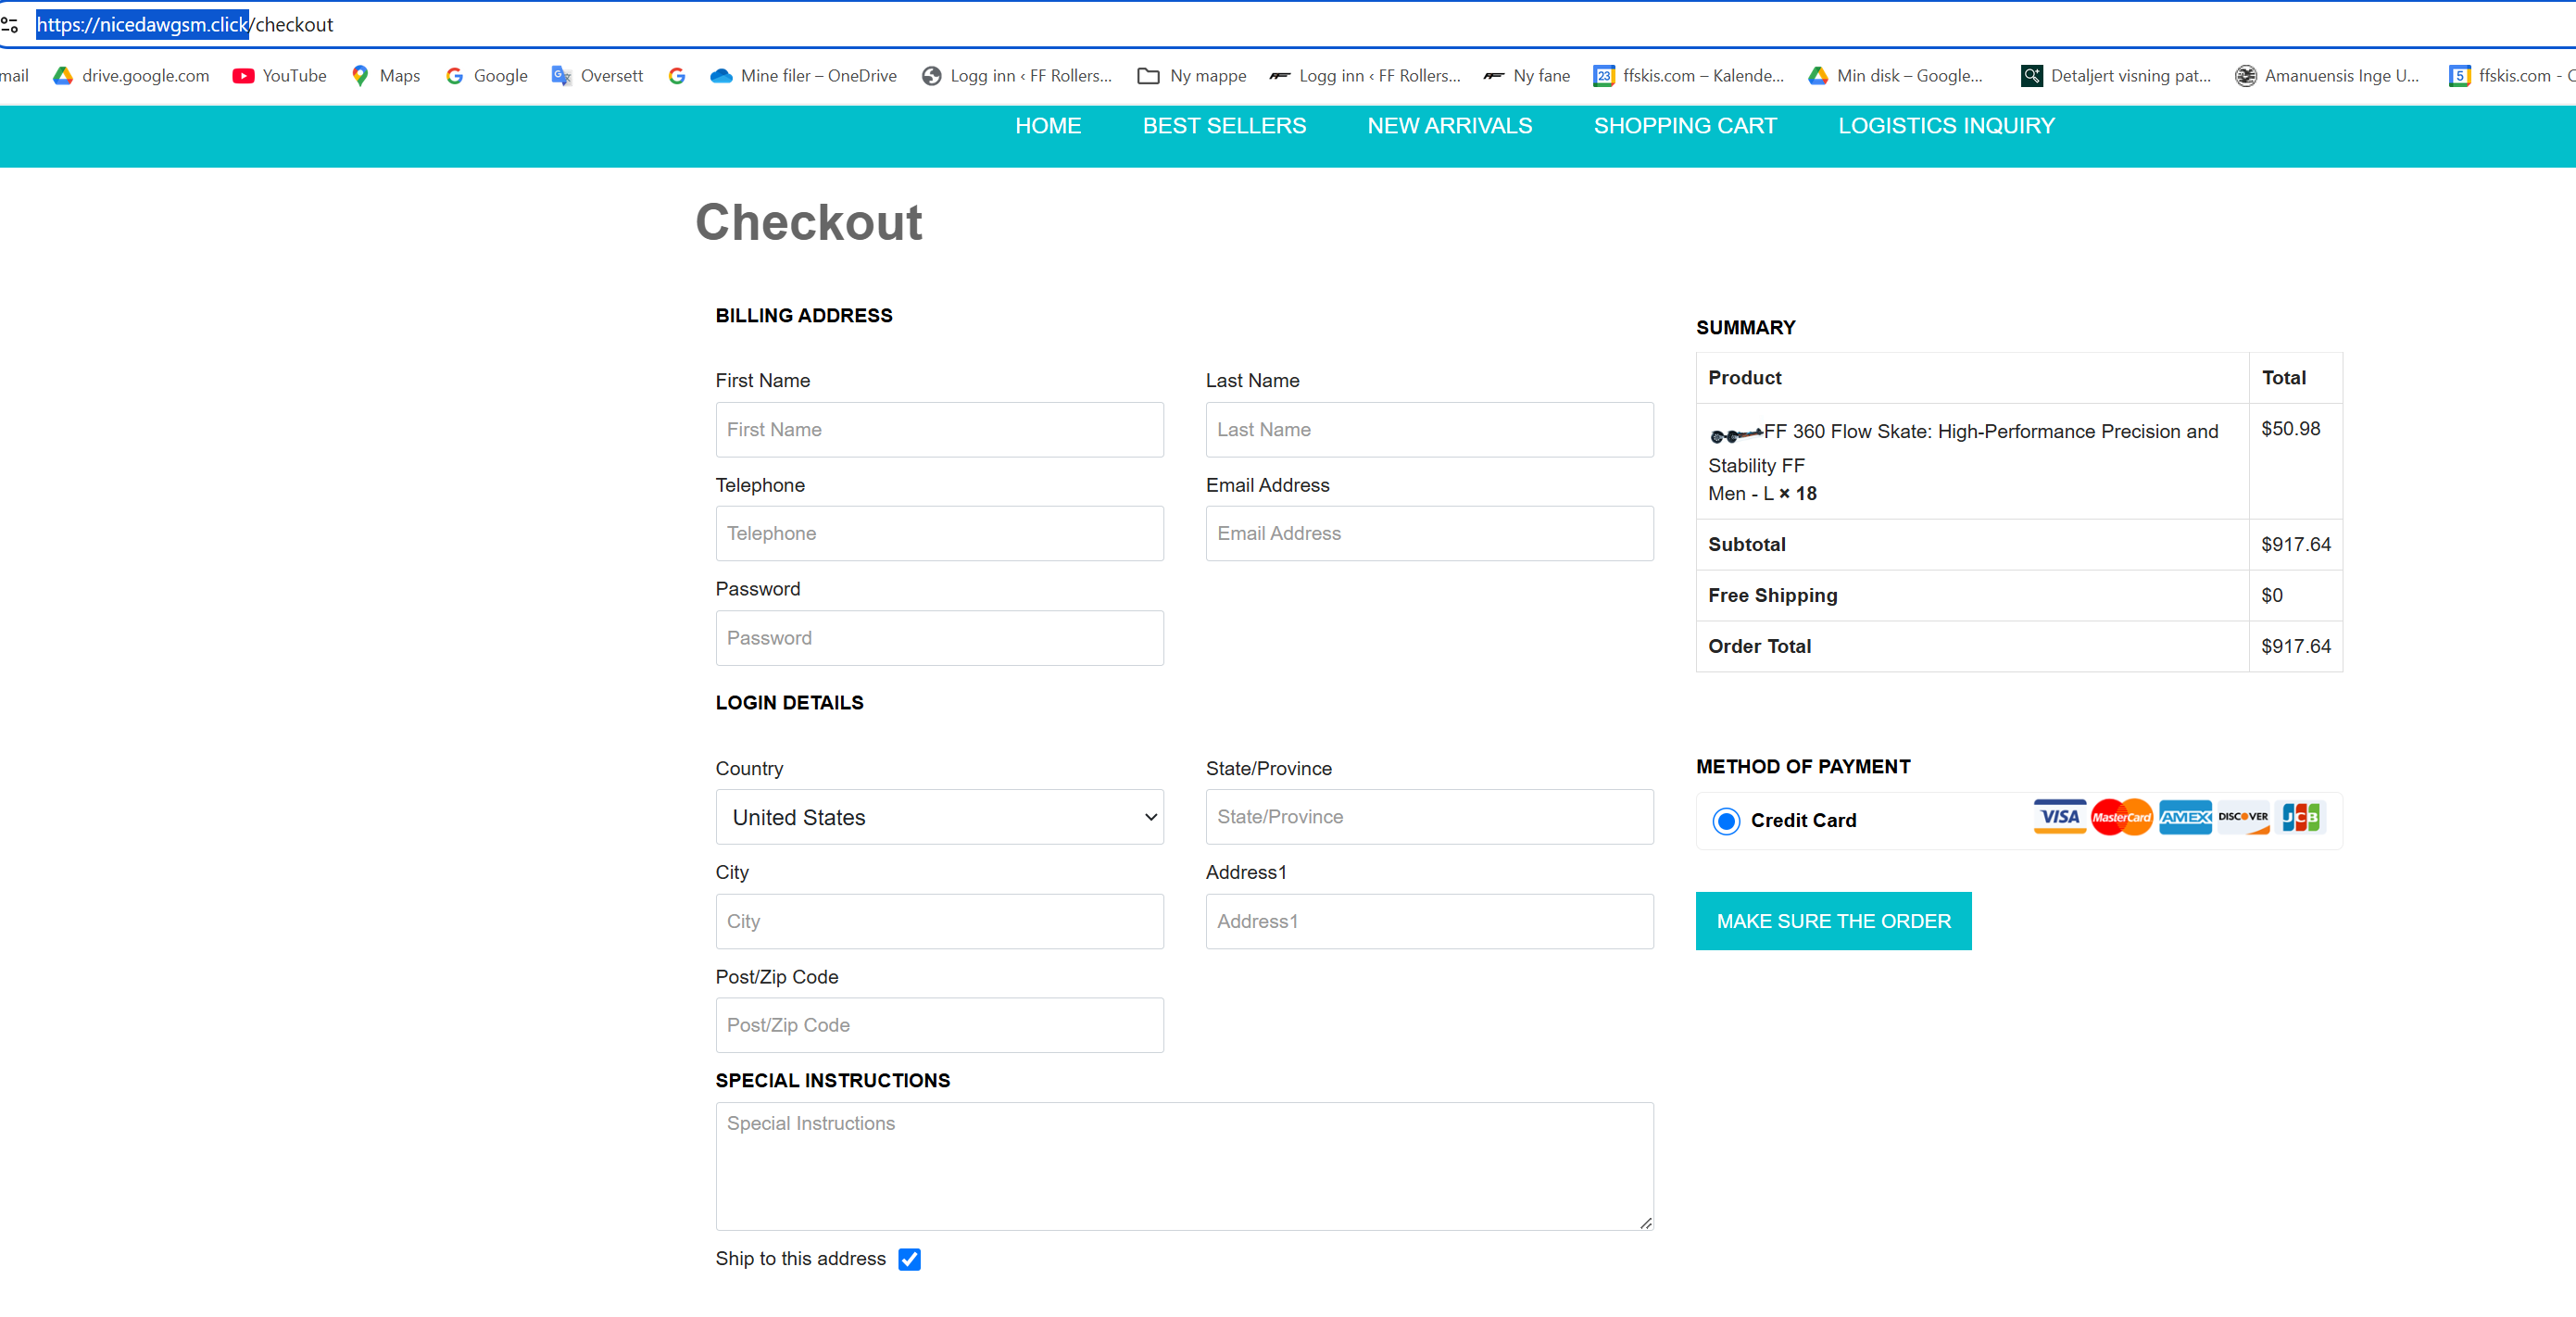This screenshot has width=2576, height=1317.
Task: Go to HOME in the navigation bar
Action: pyautogui.click(x=1048, y=126)
